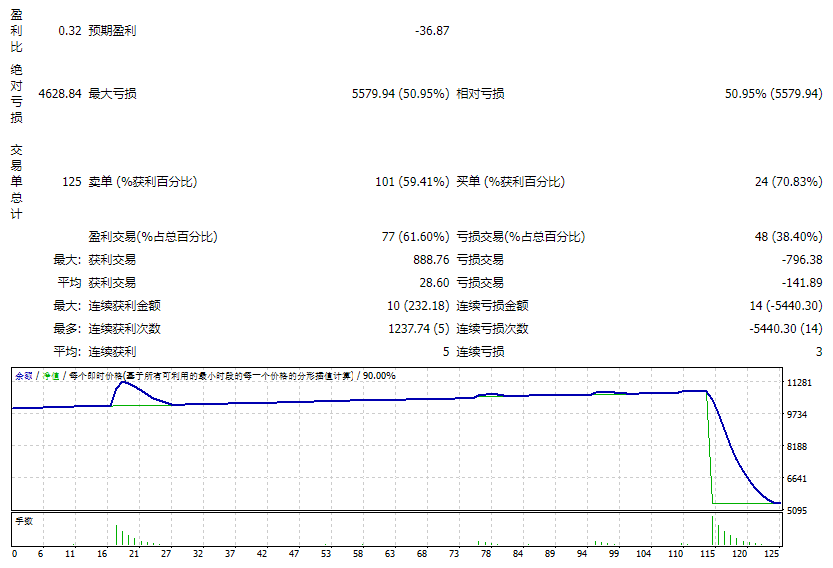Click the -796.38 largest loss trade value

(x=800, y=260)
